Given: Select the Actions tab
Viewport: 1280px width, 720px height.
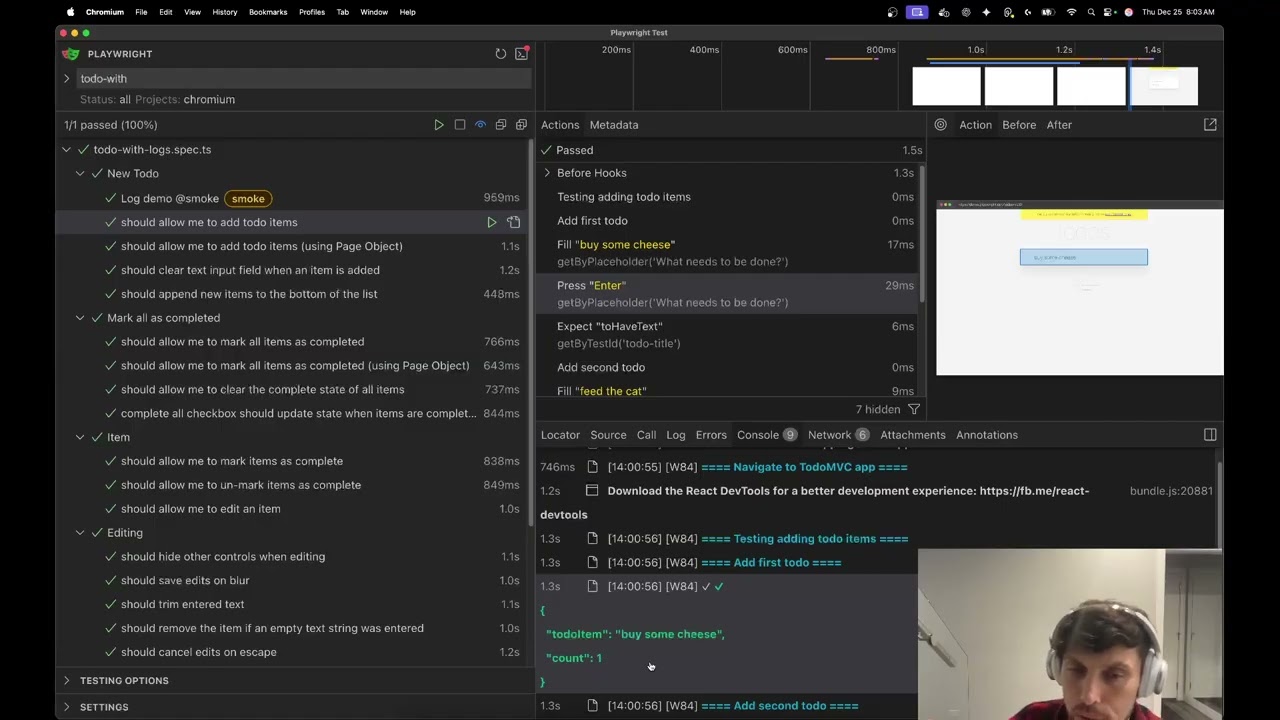Looking at the screenshot, I should coord(560,125).
